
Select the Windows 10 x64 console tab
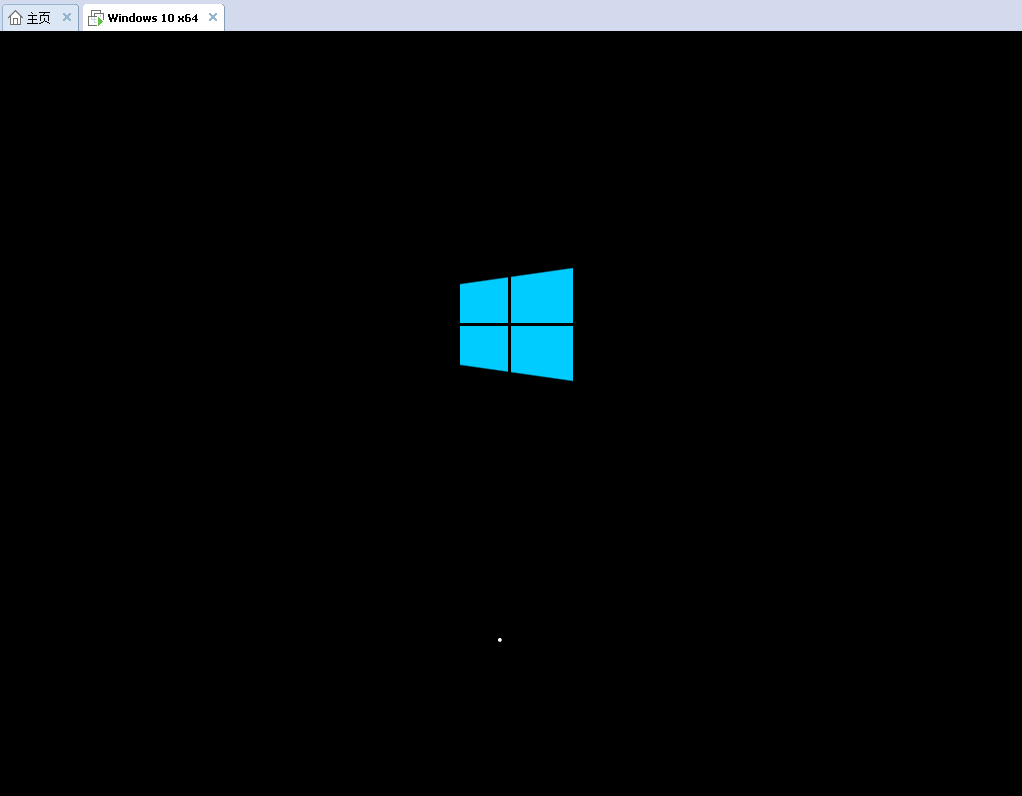point(150,17)
